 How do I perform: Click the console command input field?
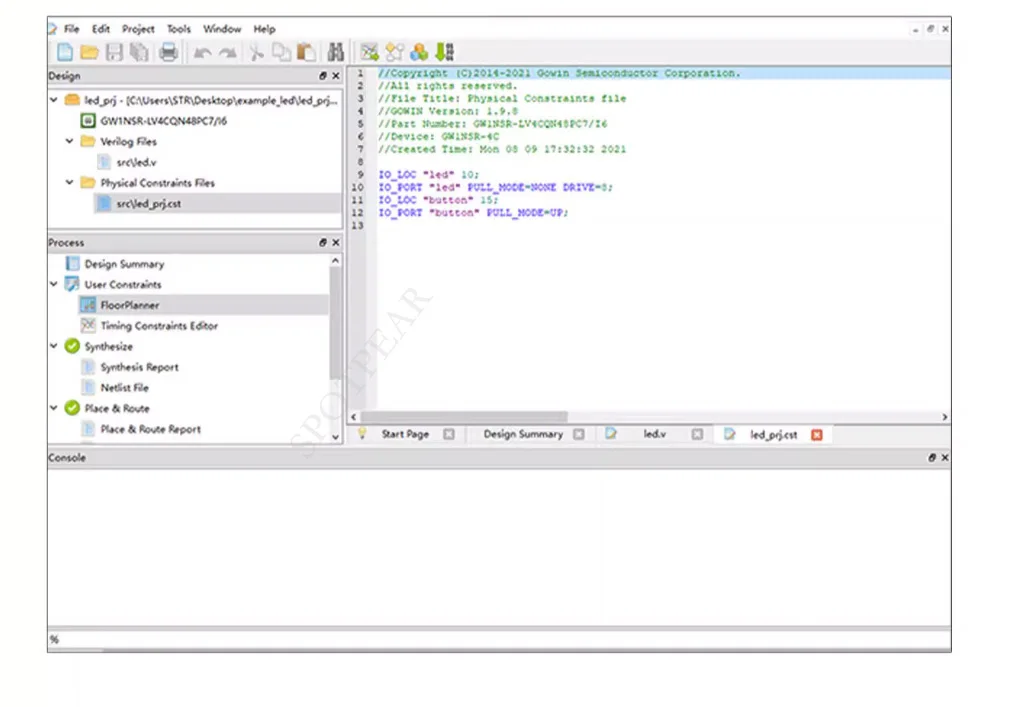(499, 639)
